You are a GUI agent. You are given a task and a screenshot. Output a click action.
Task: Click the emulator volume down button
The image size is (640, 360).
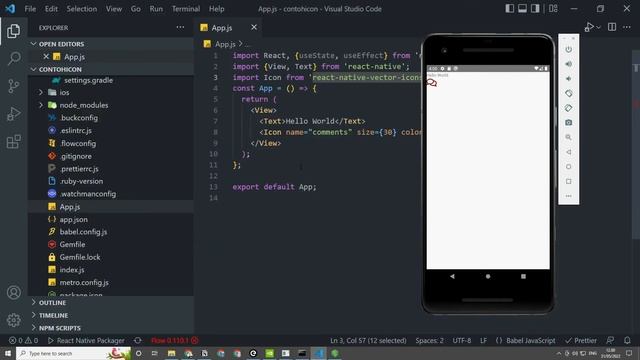click(x=569, y=79)
